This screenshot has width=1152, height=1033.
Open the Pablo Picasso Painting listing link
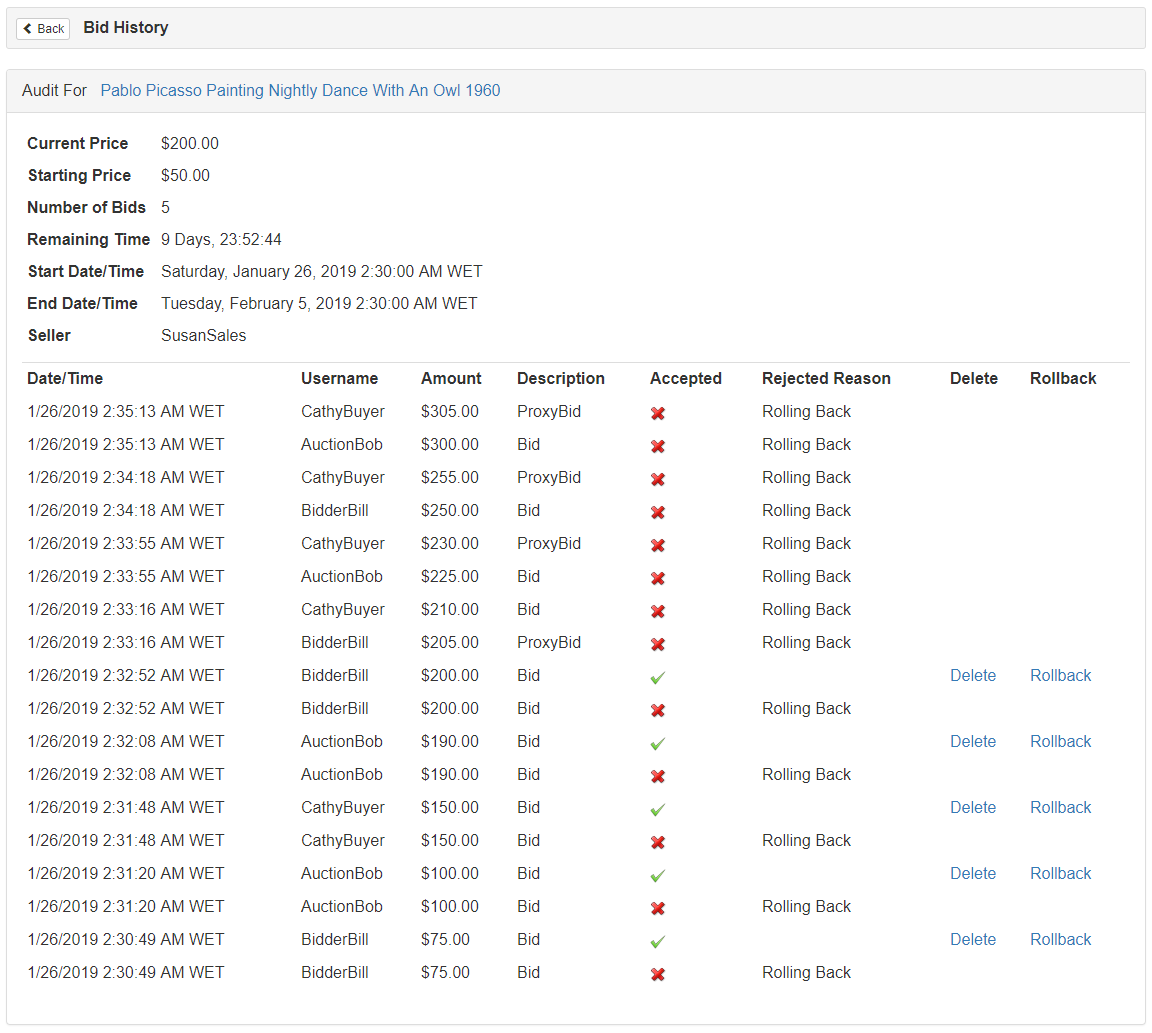300,90
